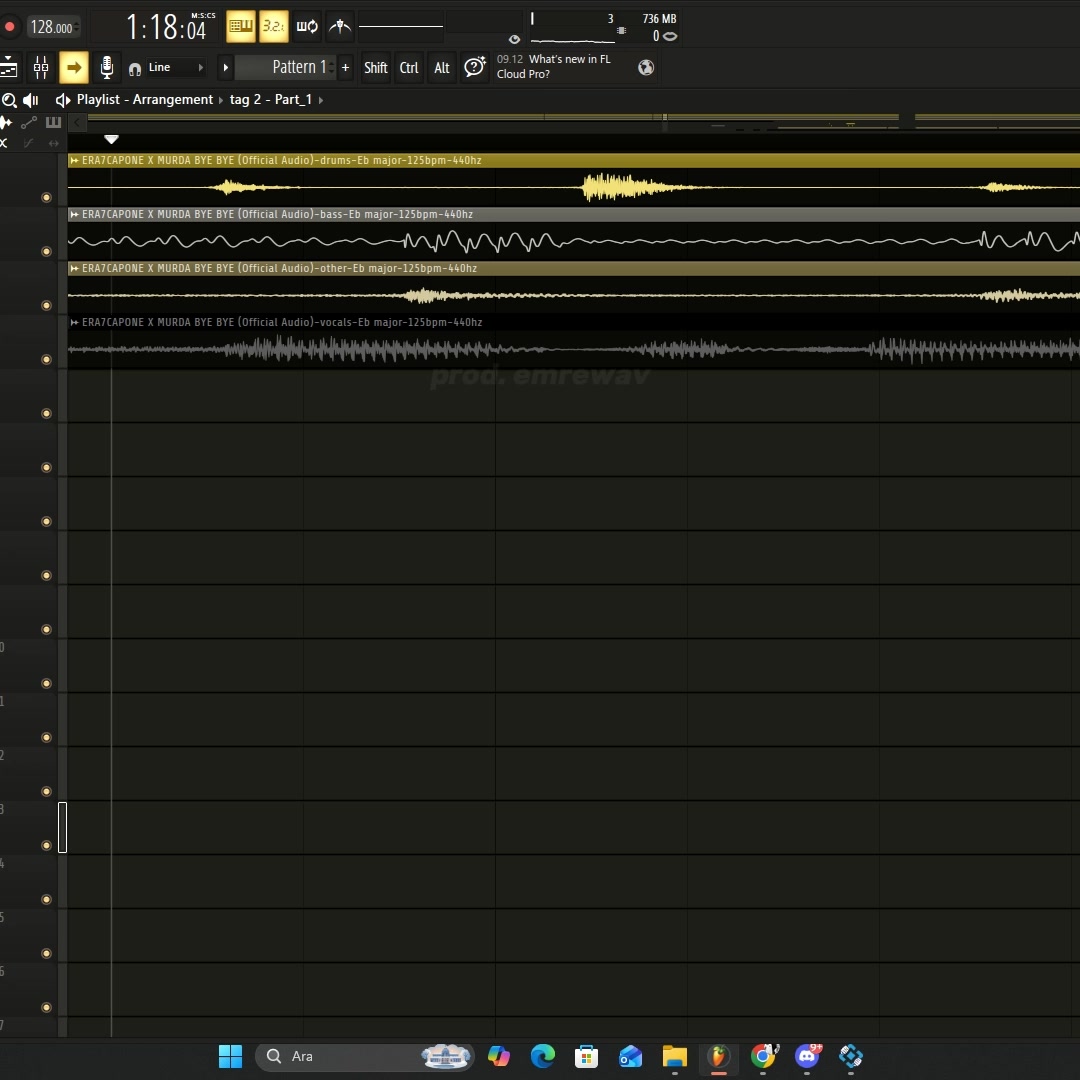Click the eye icon below the output monitor
Image resolution: width=1080 pixels, height=1080 pixels.
pyautogui.click(x=514, y=39)
